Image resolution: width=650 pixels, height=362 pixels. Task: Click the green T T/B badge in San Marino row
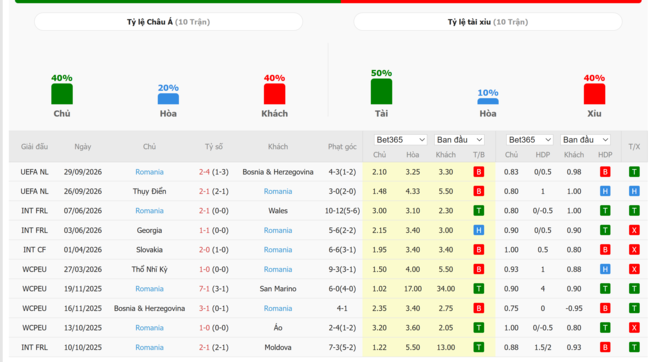pos(479,289)
